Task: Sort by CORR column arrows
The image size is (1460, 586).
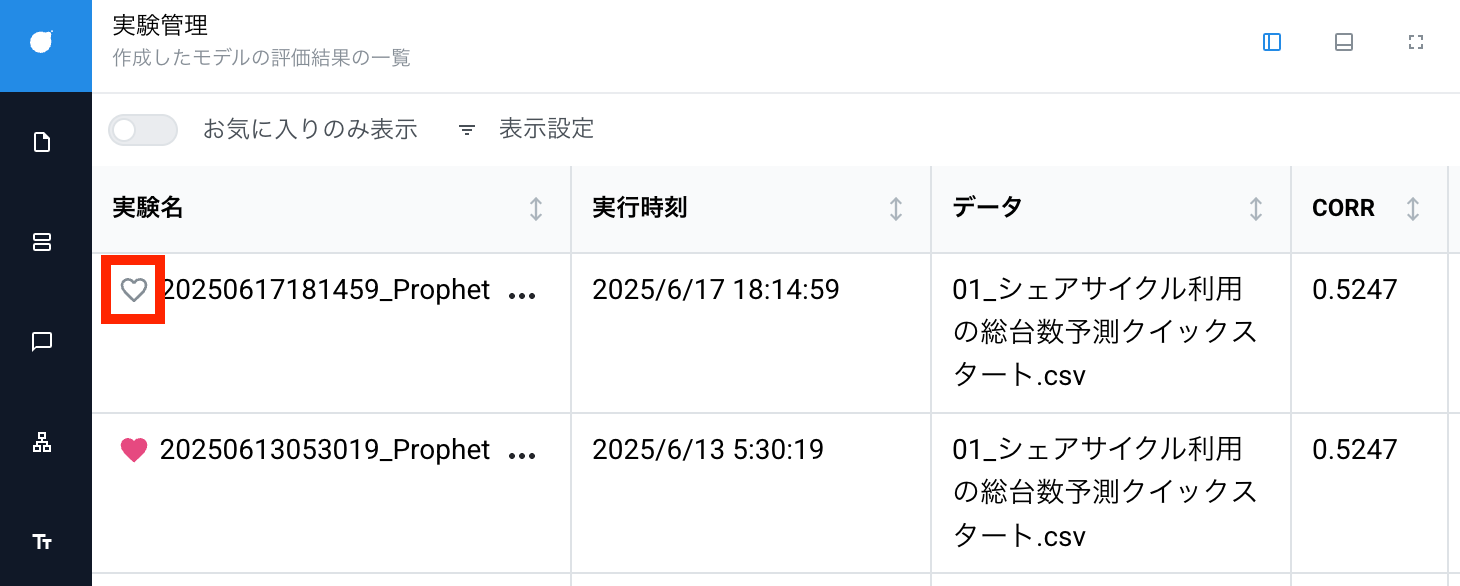Action: (1413, 209)
